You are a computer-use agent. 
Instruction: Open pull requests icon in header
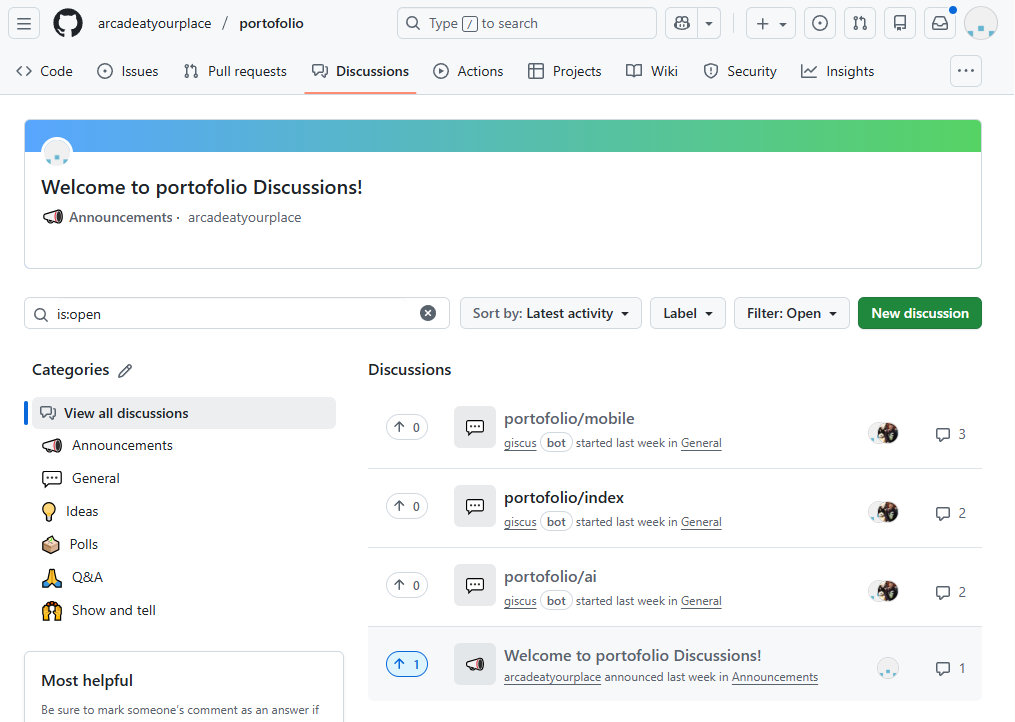tap(860, 23)
